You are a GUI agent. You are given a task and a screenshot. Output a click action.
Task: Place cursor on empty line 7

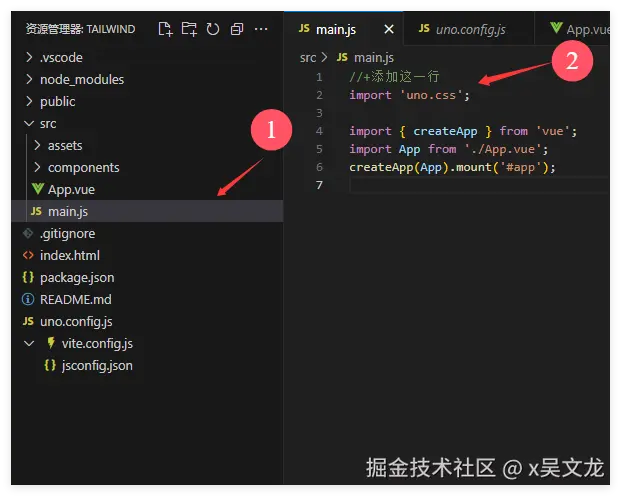tap(479, 185)
